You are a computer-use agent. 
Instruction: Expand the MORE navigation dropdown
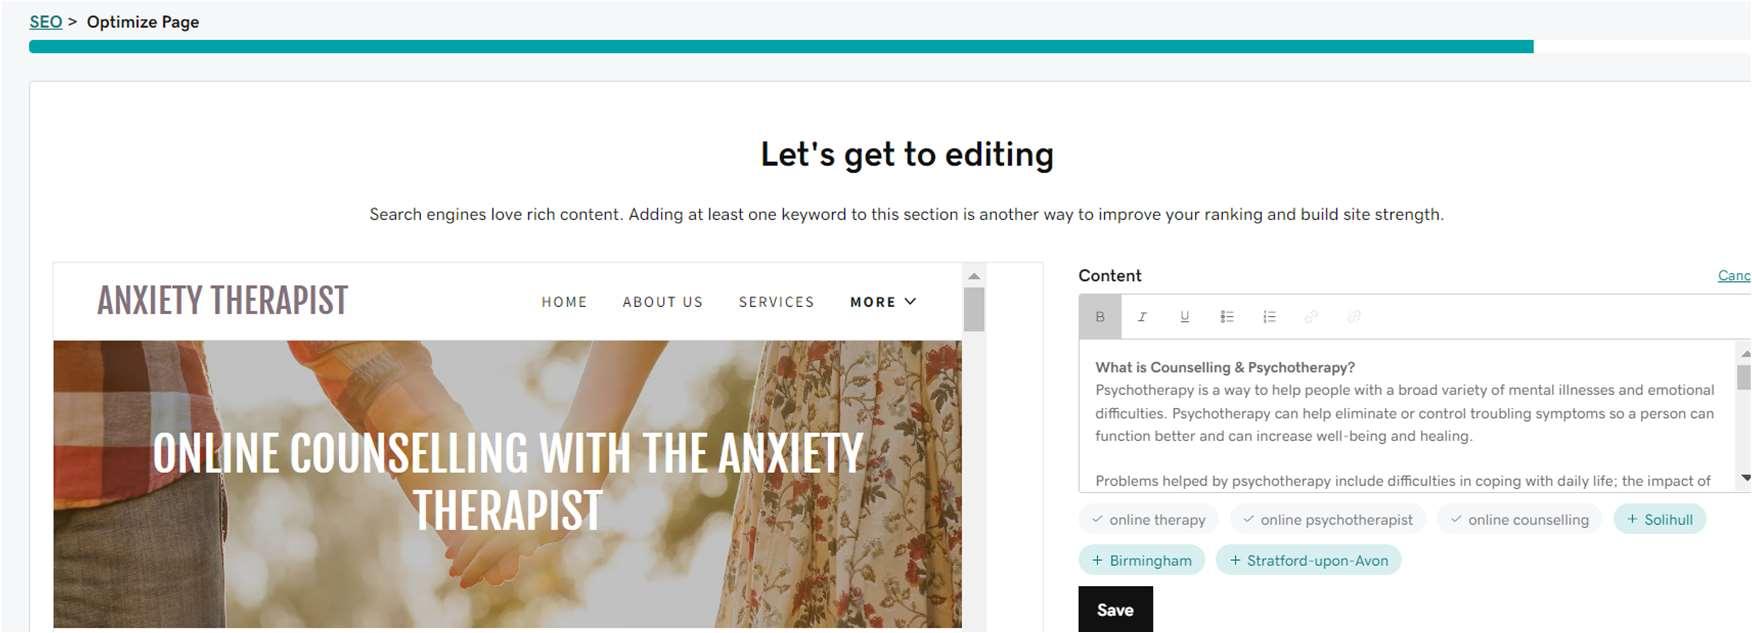(883, 301)
